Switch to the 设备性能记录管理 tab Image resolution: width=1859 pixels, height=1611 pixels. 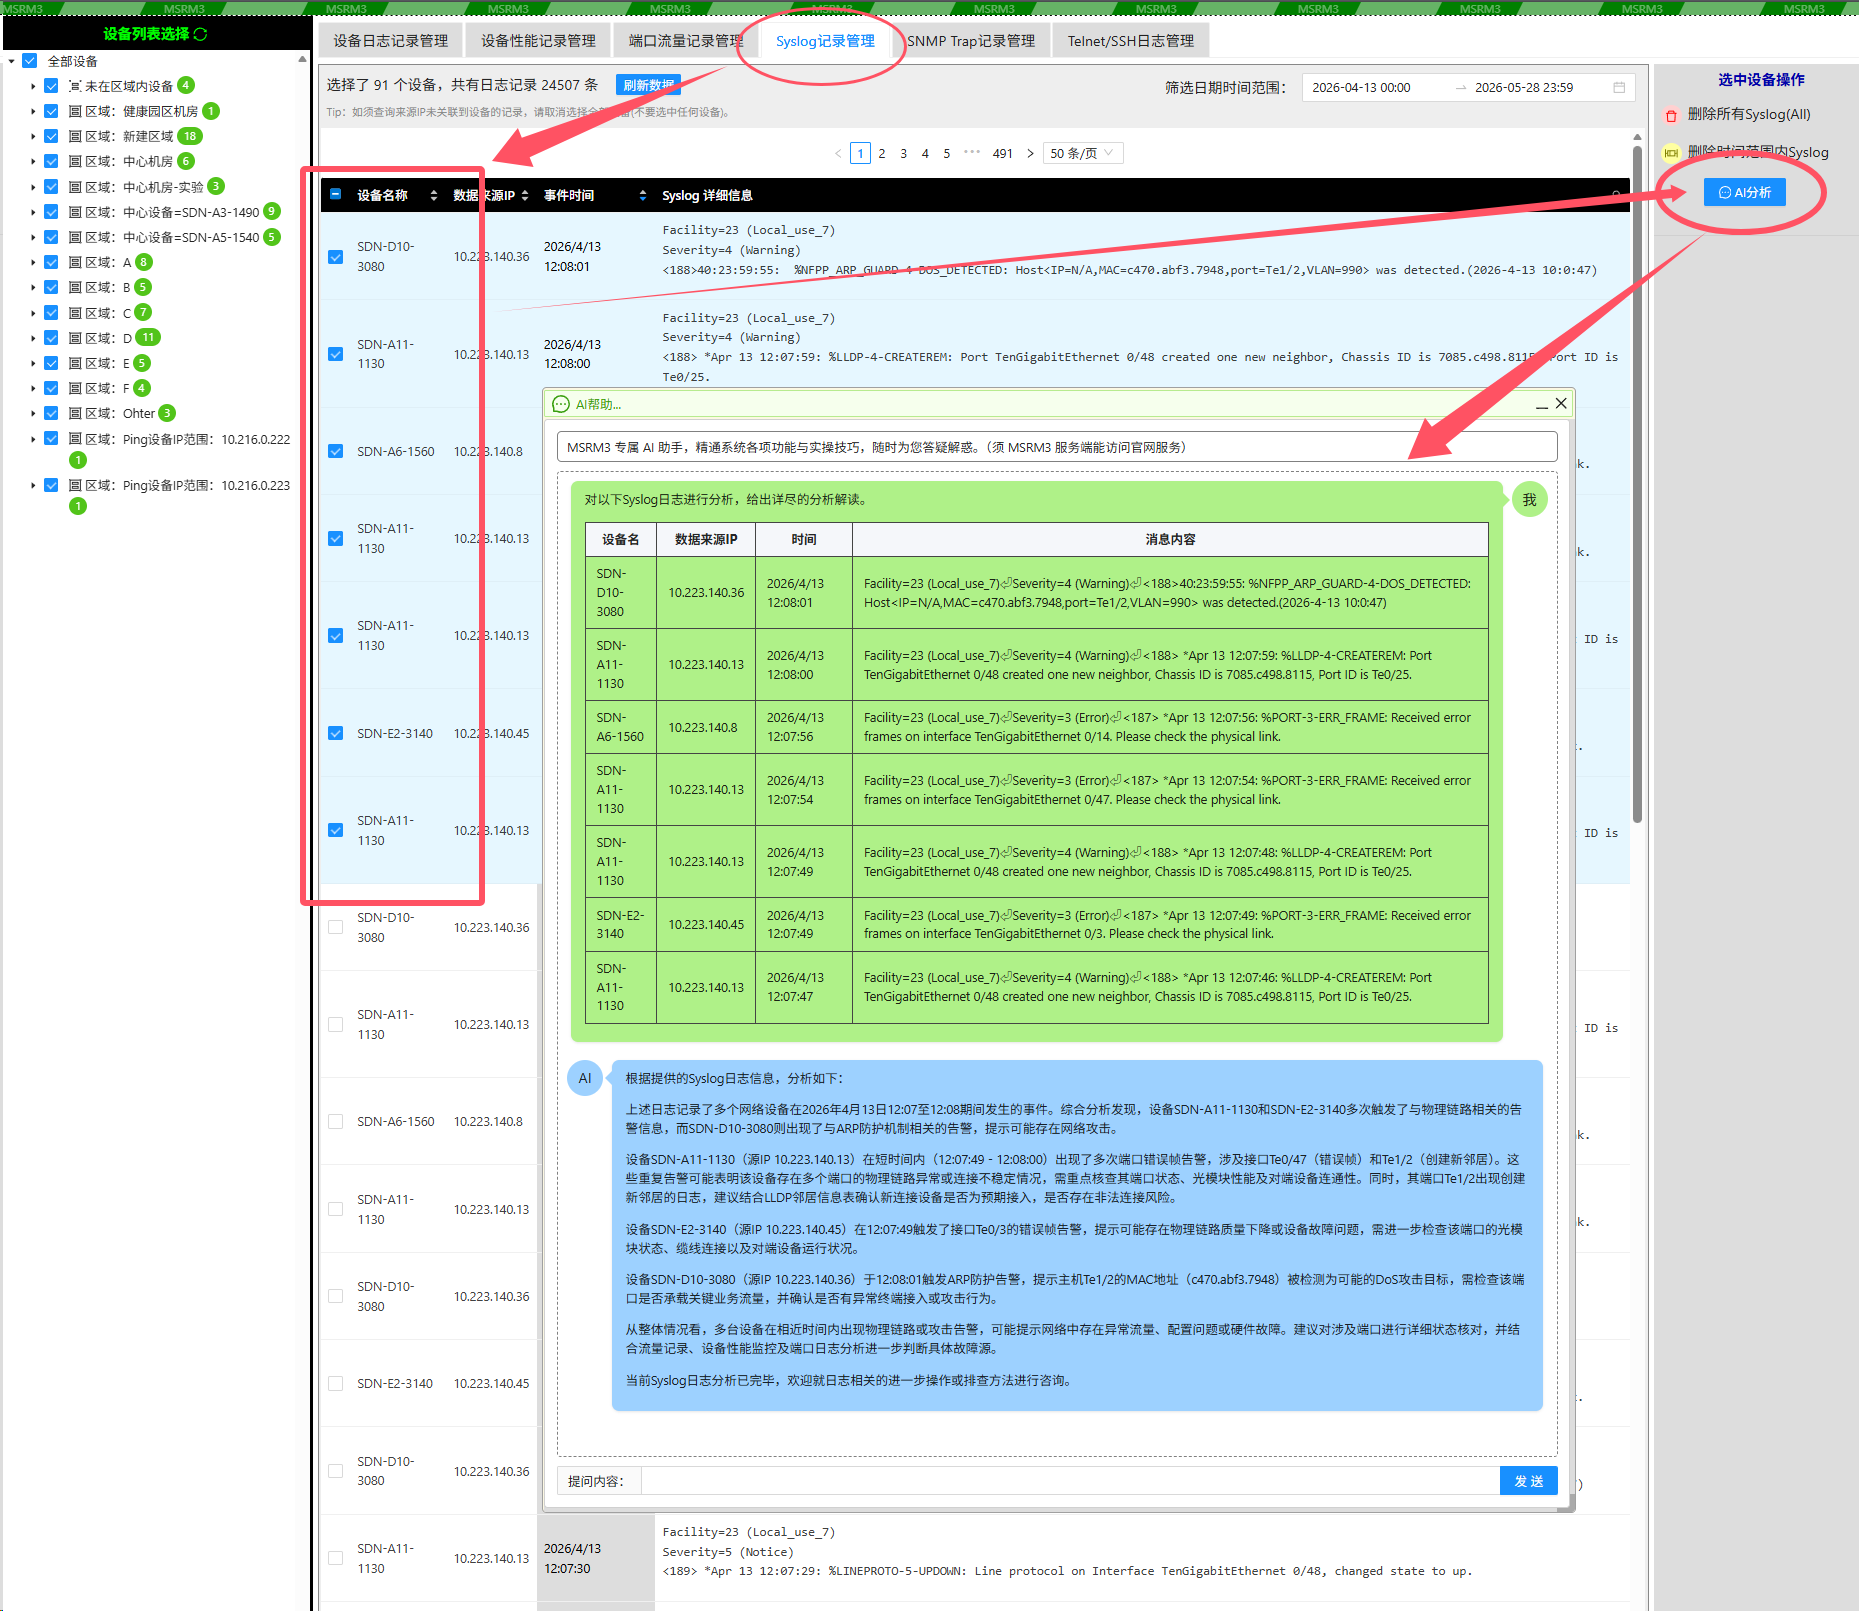(538, 41)
